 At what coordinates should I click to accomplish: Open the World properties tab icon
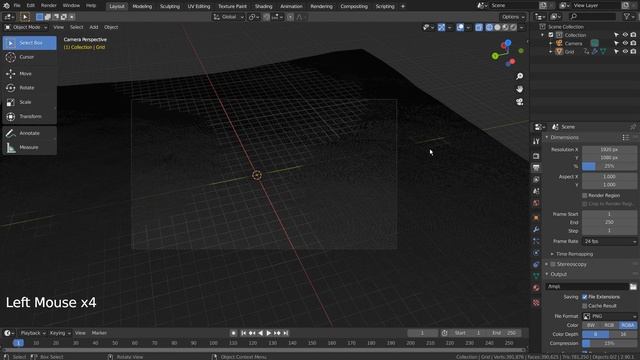536,203
